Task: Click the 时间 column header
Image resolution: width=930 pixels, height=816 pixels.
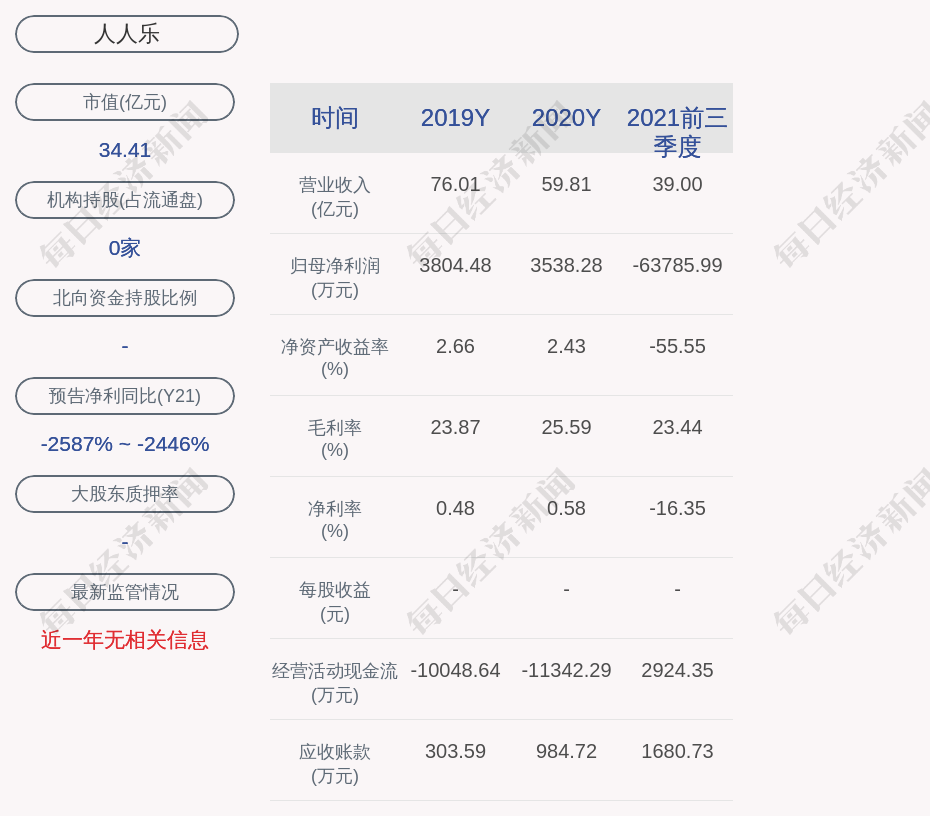Action: pyautogui.click(x=335, y=118)
